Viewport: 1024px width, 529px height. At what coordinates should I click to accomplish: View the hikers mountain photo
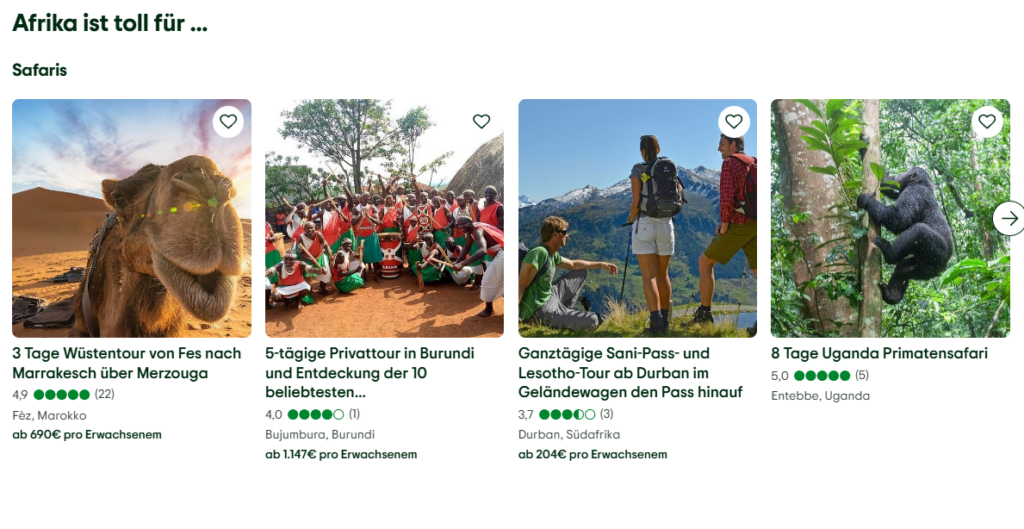click(x=637, y=218)
